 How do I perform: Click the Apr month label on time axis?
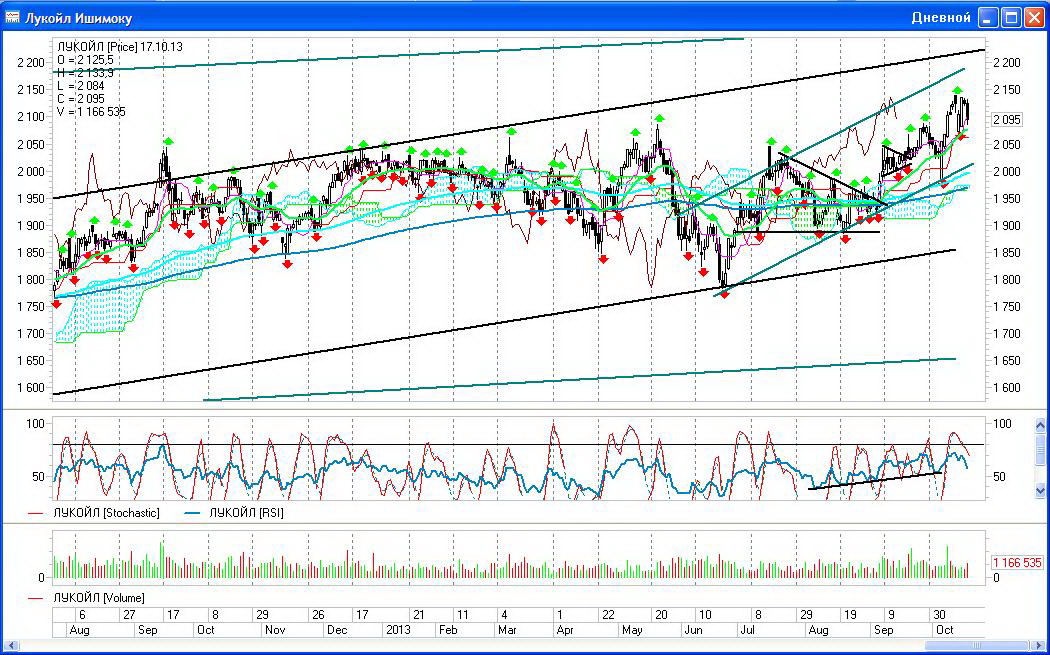click(x=565, y=630)
